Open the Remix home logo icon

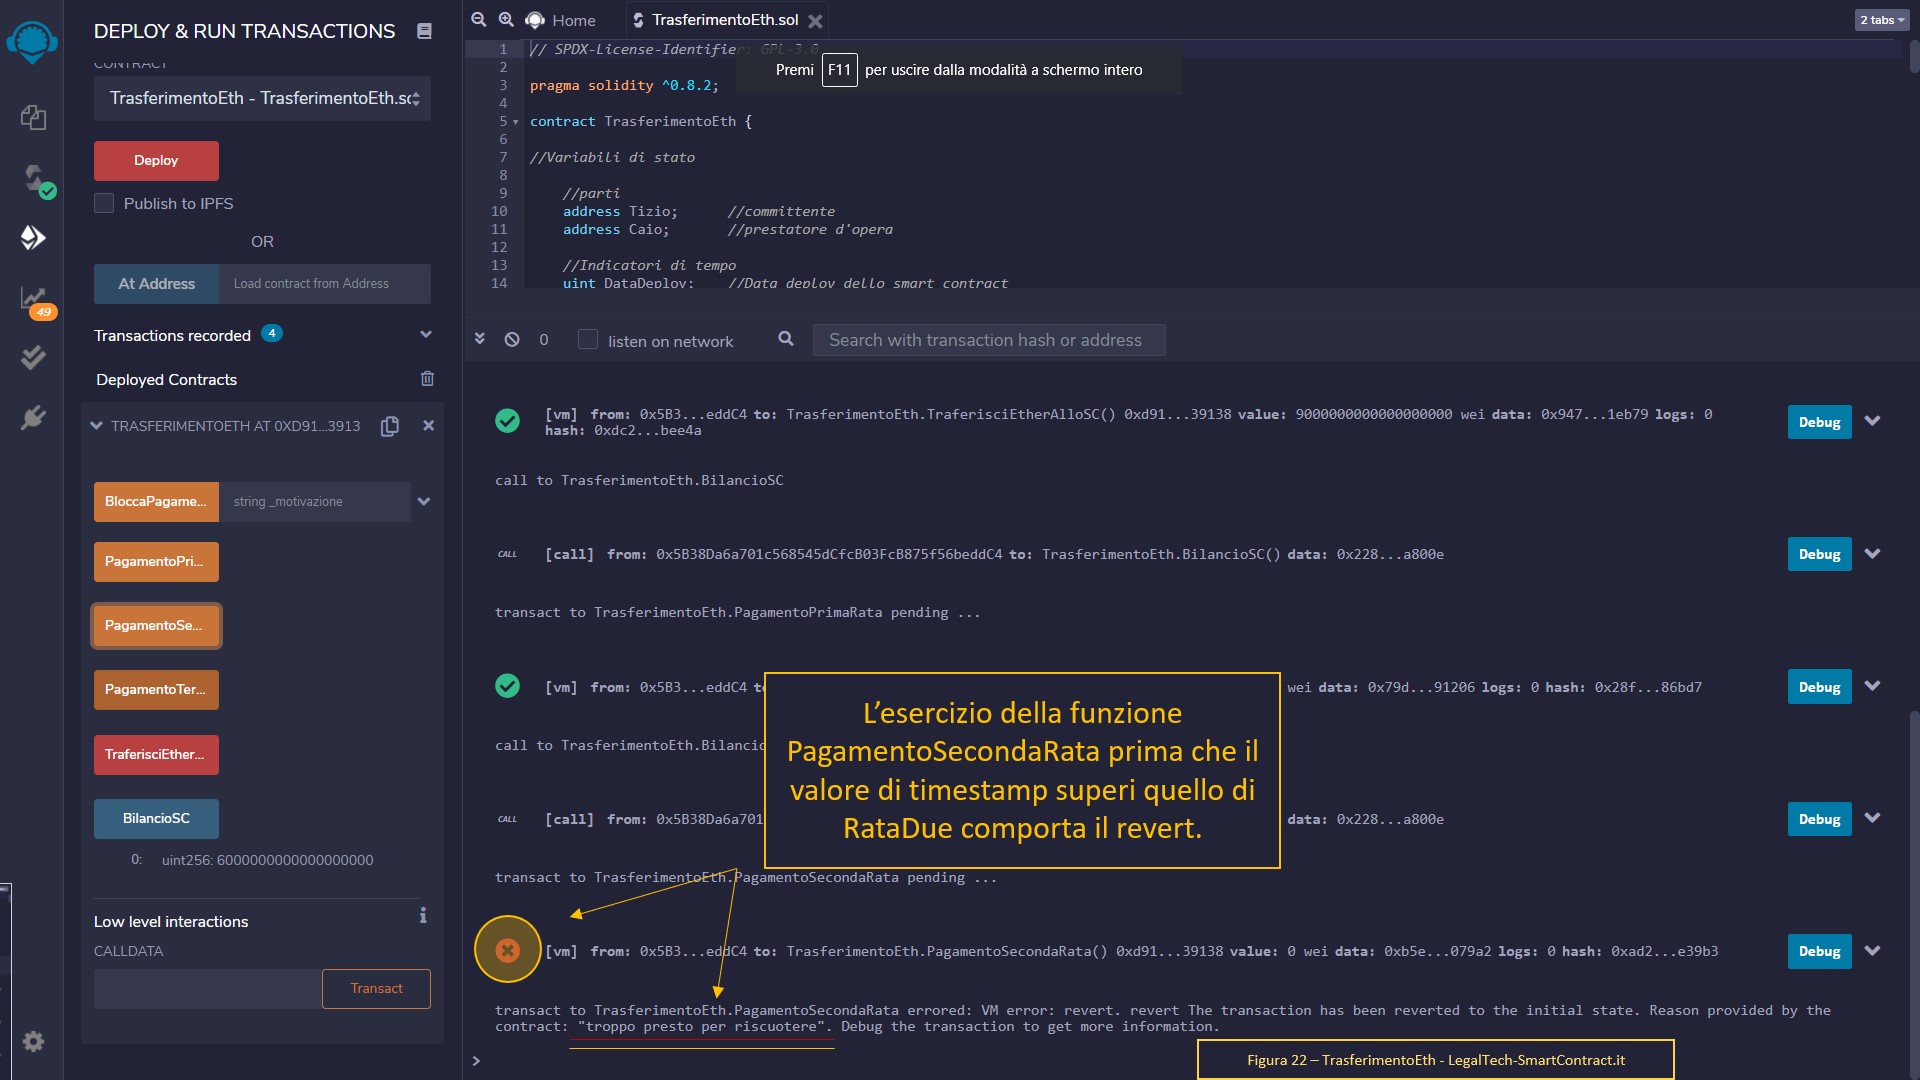(32, 42)
